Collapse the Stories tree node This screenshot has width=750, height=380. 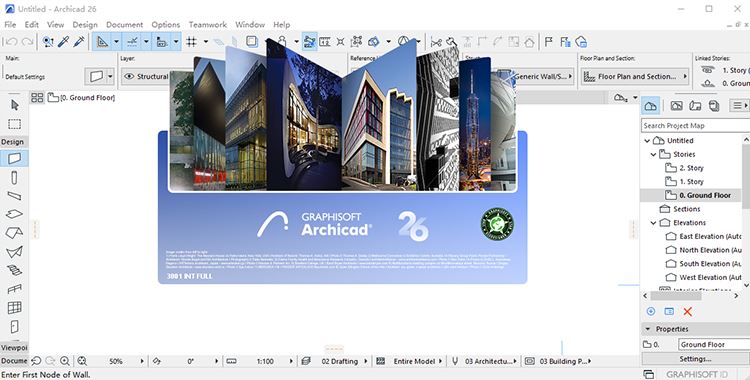(x=653, y=155)
